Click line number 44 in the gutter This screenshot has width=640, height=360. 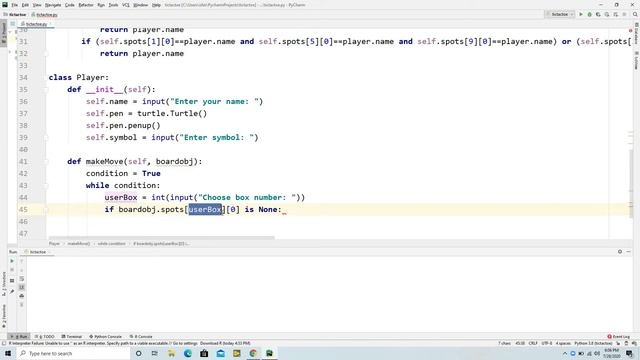(23, 198)
